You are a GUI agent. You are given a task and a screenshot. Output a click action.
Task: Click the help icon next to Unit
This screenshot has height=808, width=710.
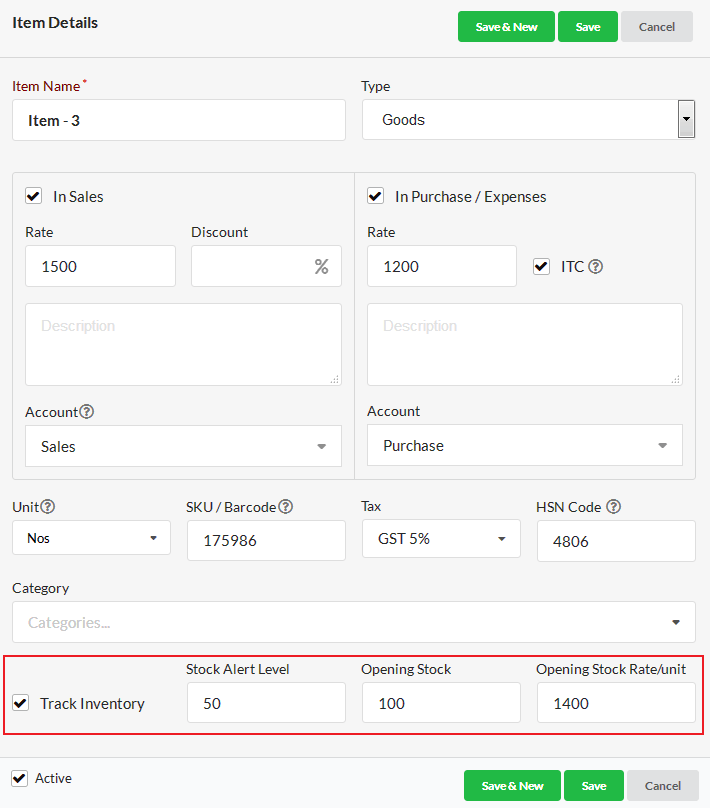click(x=47, y=507)
